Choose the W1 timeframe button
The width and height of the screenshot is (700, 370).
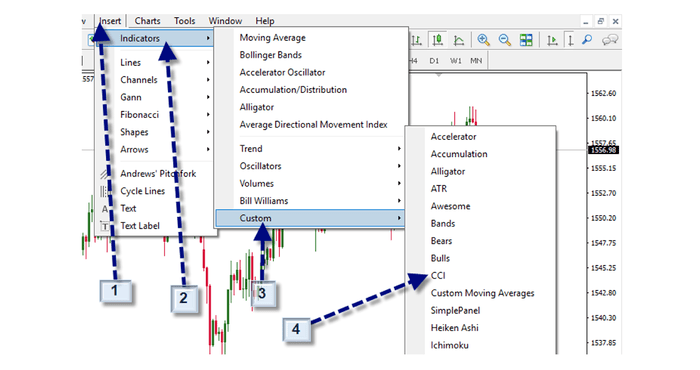click(x=455, y=61)
